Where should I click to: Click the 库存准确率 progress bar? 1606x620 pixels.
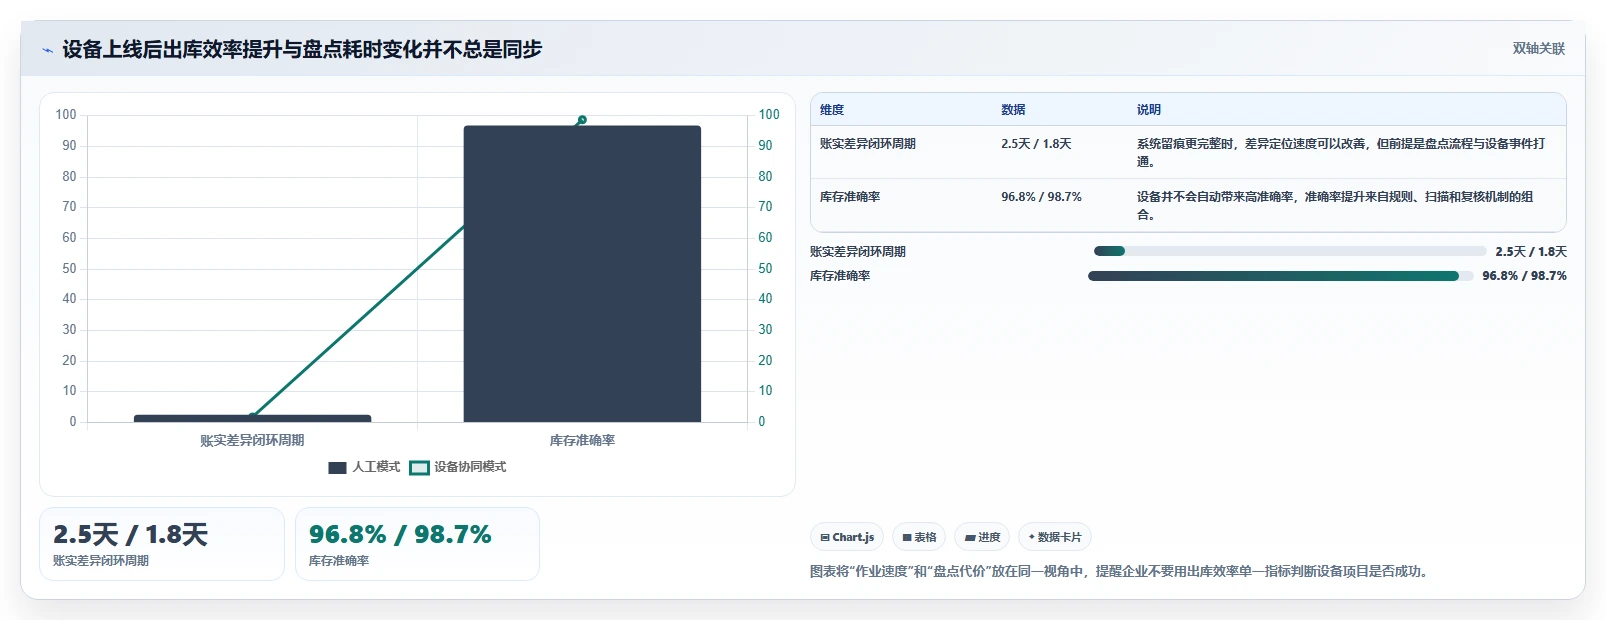[1281, 276]
